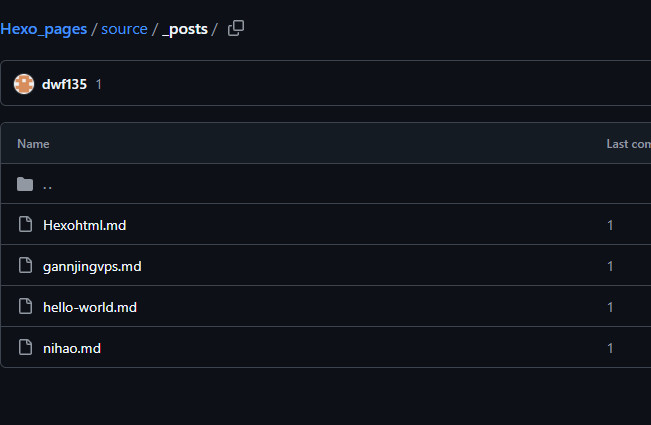Open the nihao.md file

coord(72,348)
